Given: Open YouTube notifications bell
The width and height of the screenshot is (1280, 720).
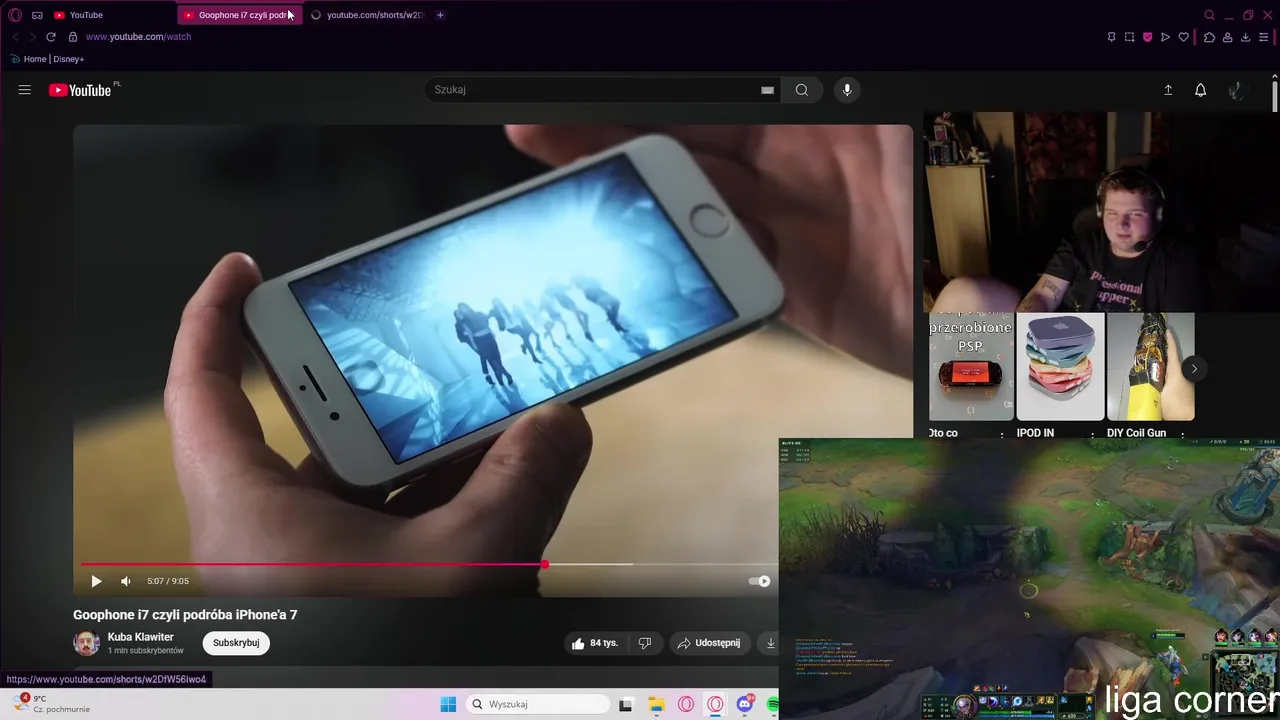Looking at the screenshot, I should click(1201, 90).
